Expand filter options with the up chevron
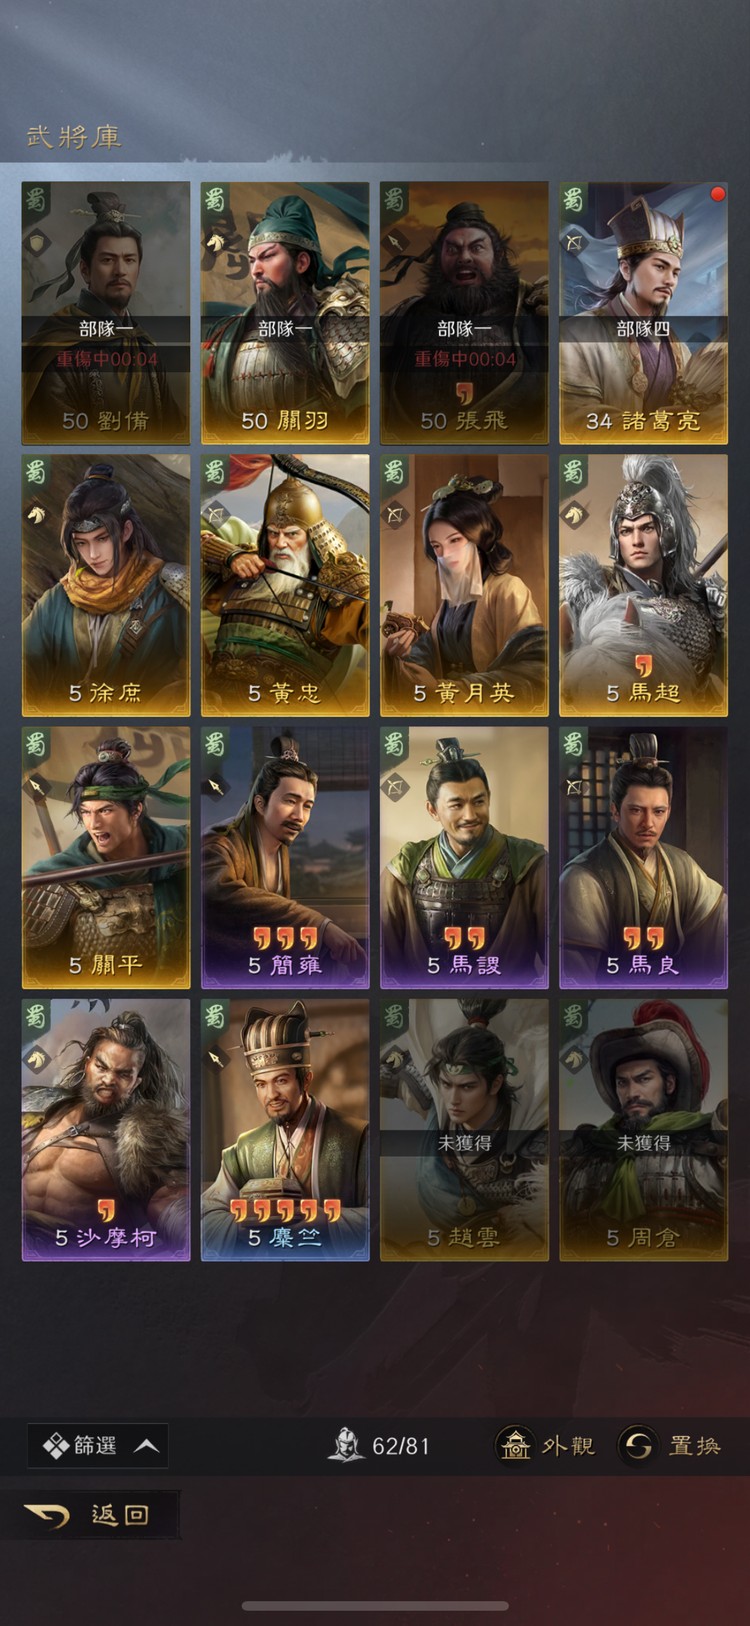The width and height of the screenshot is (750, 1626). pos(146,1446)
